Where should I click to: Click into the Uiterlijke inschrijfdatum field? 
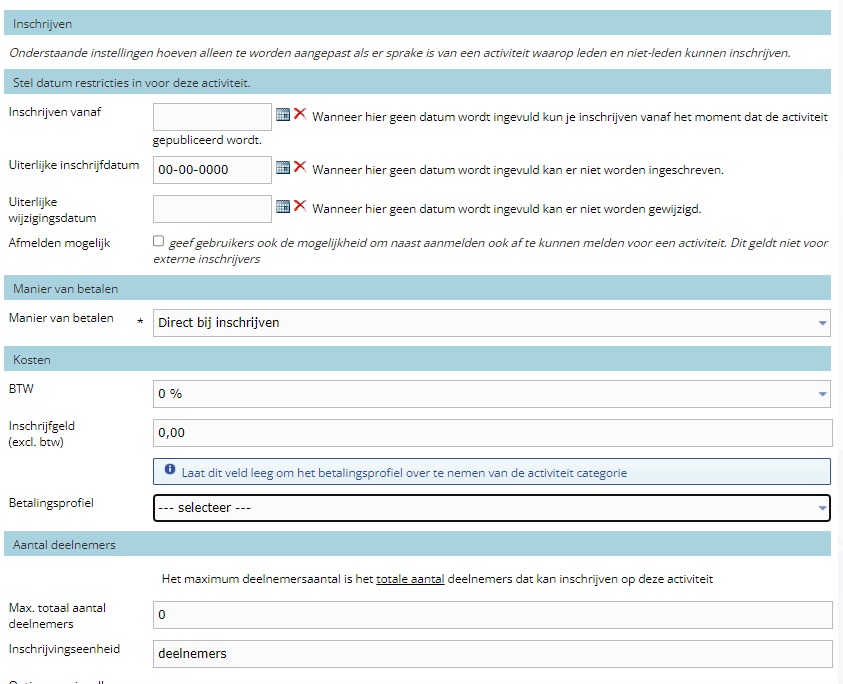tap(212, 170)
